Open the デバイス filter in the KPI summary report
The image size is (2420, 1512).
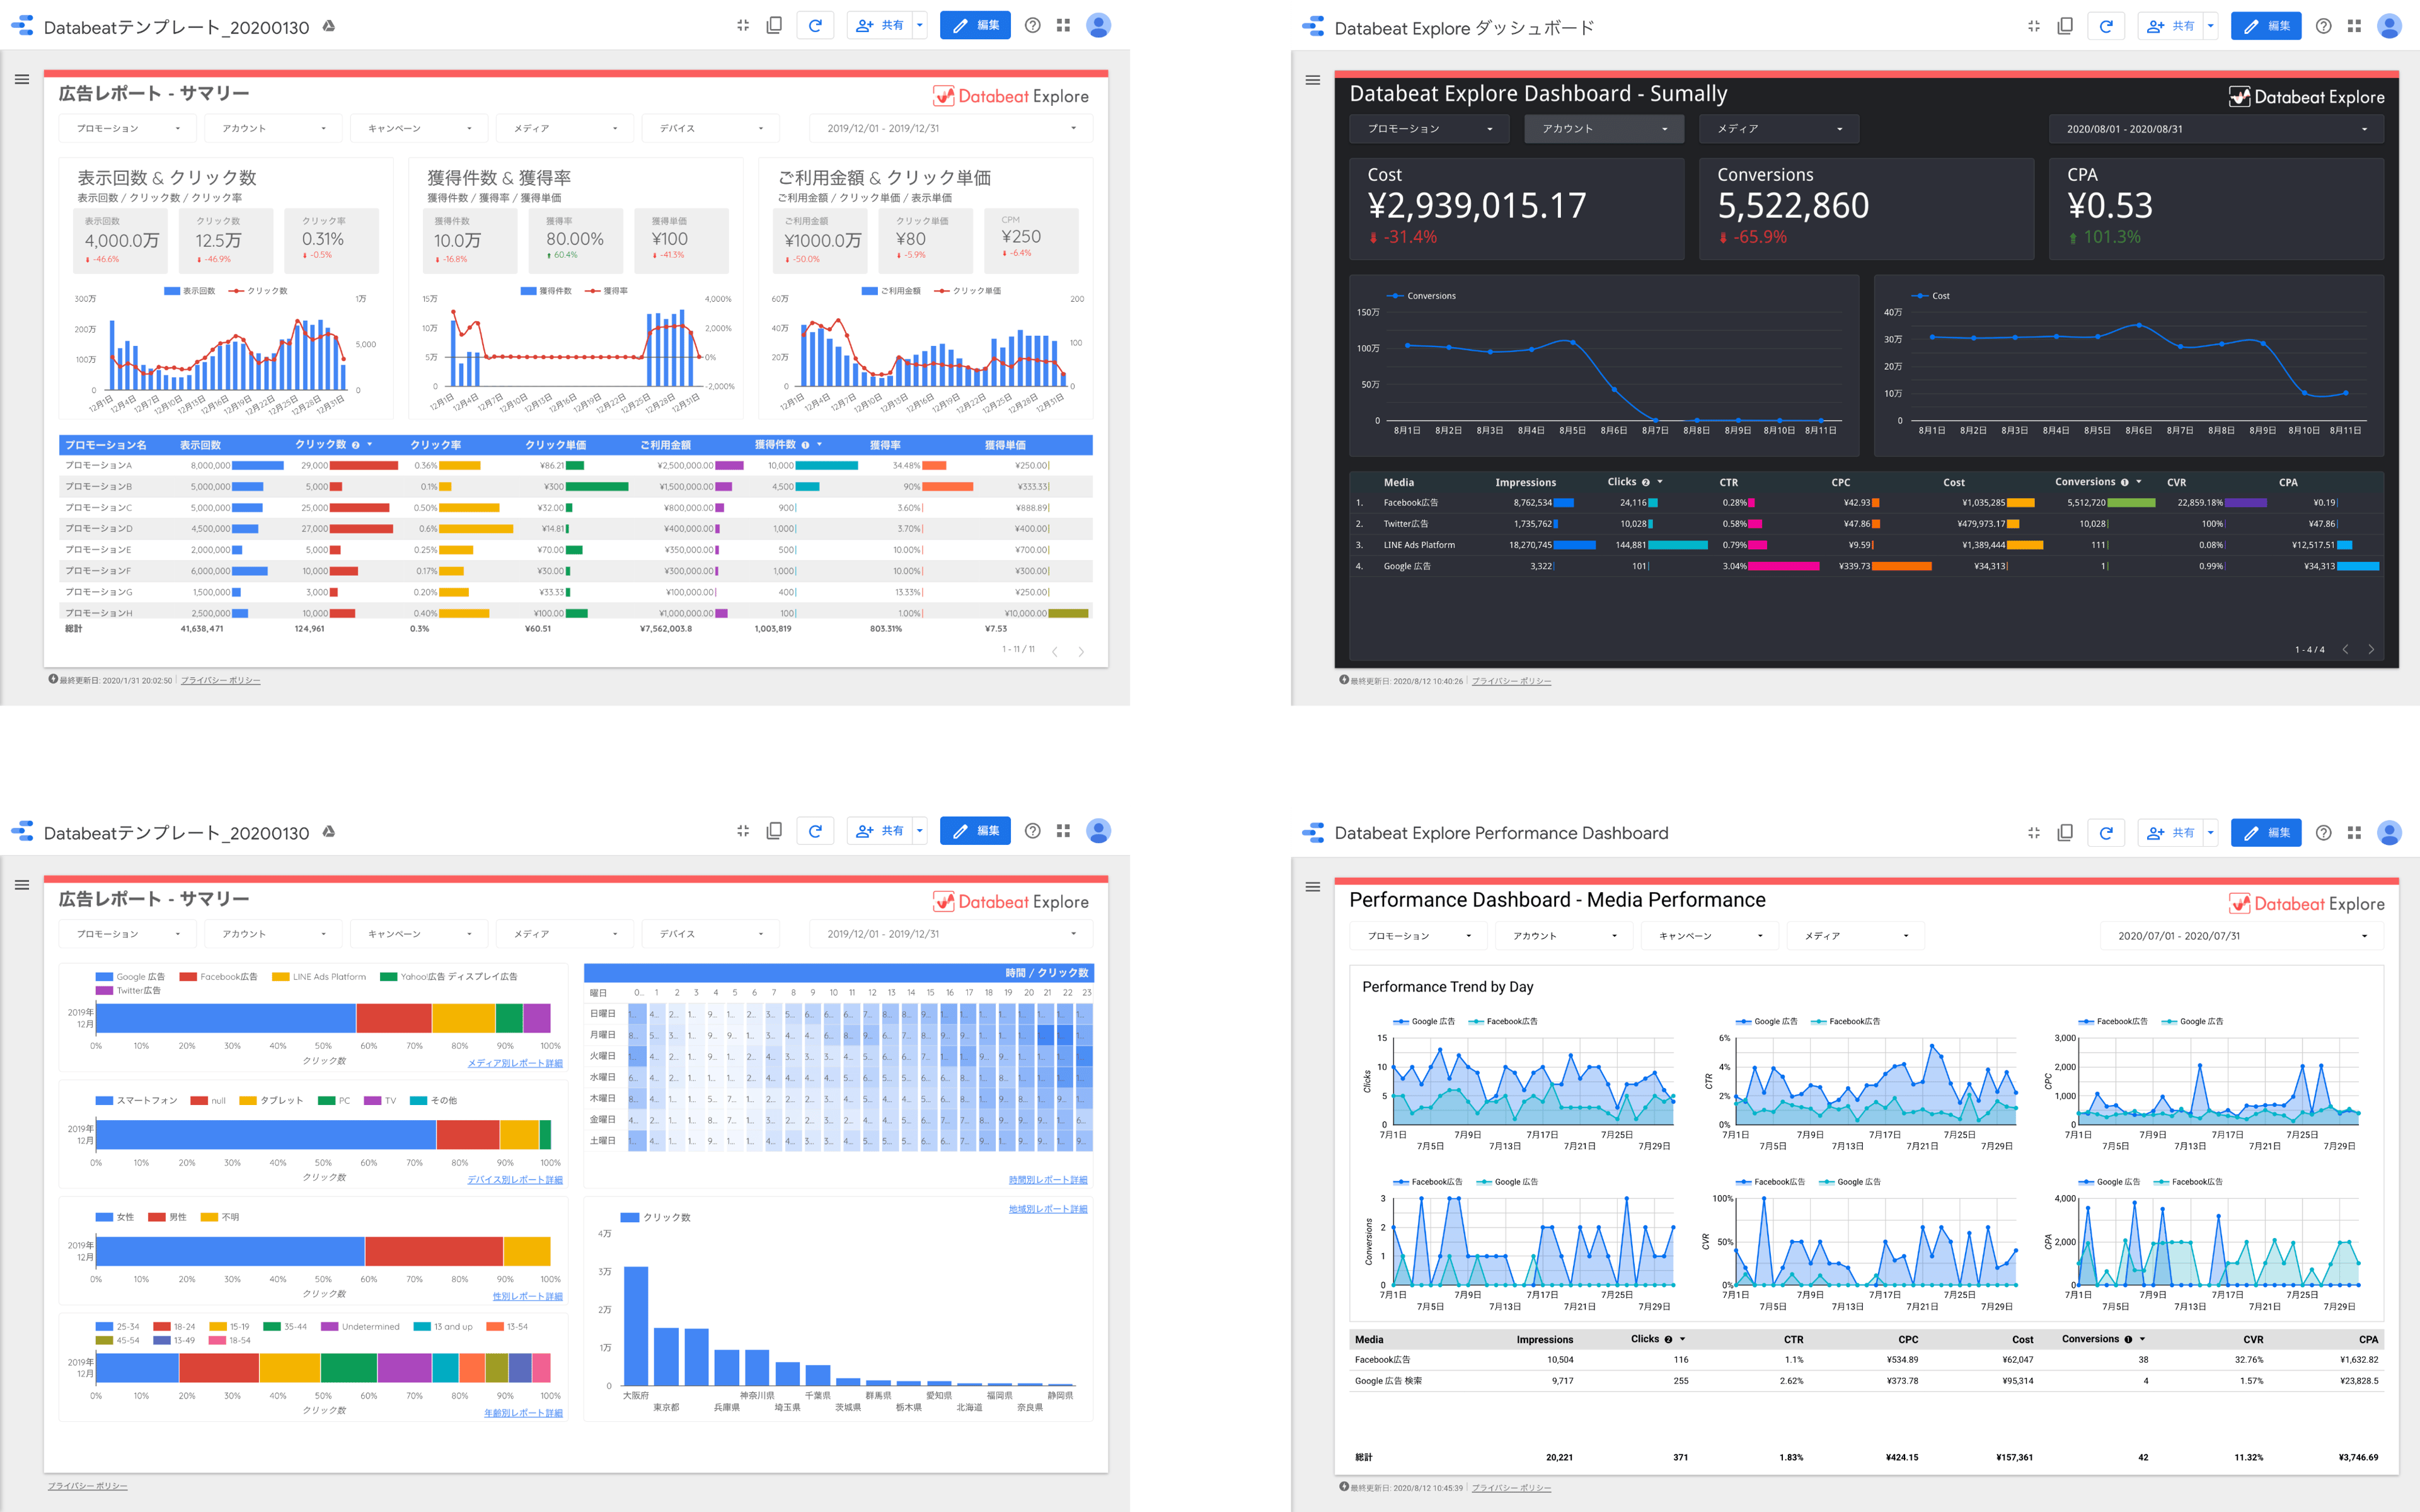711,128
